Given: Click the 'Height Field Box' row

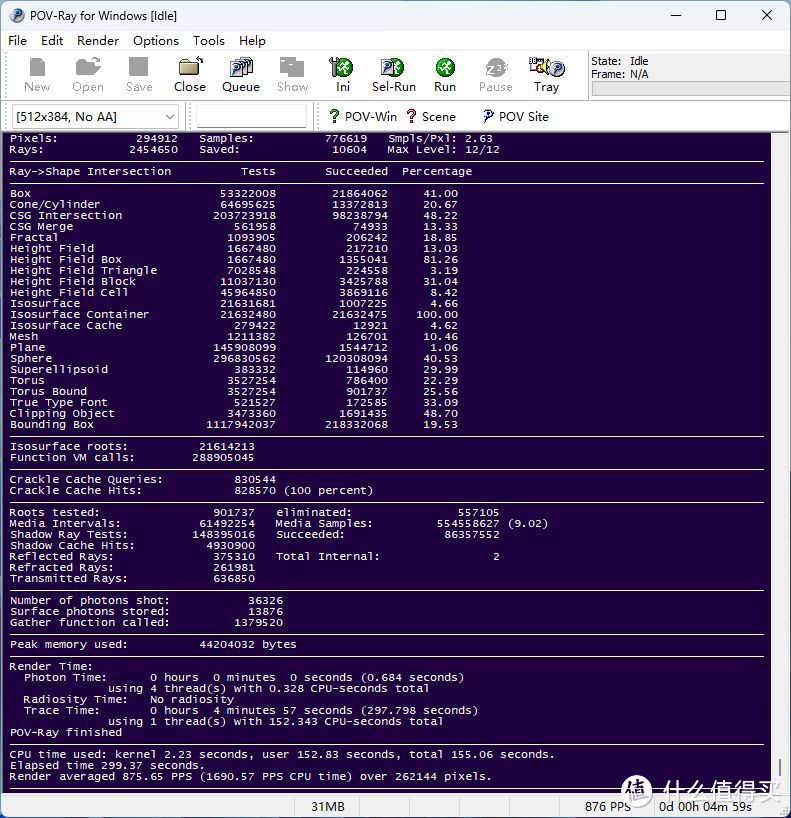Looking at the screenshot, I should [234, 259].
